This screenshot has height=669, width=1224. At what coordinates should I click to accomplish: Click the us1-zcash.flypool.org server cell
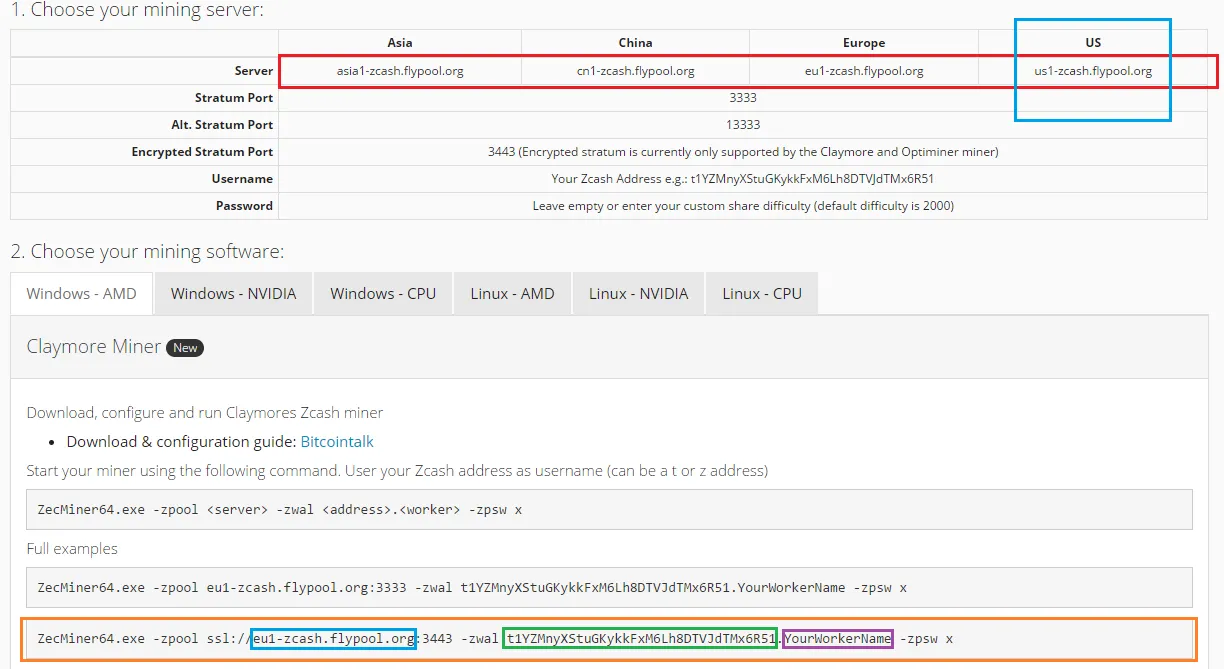(1093, 71)
